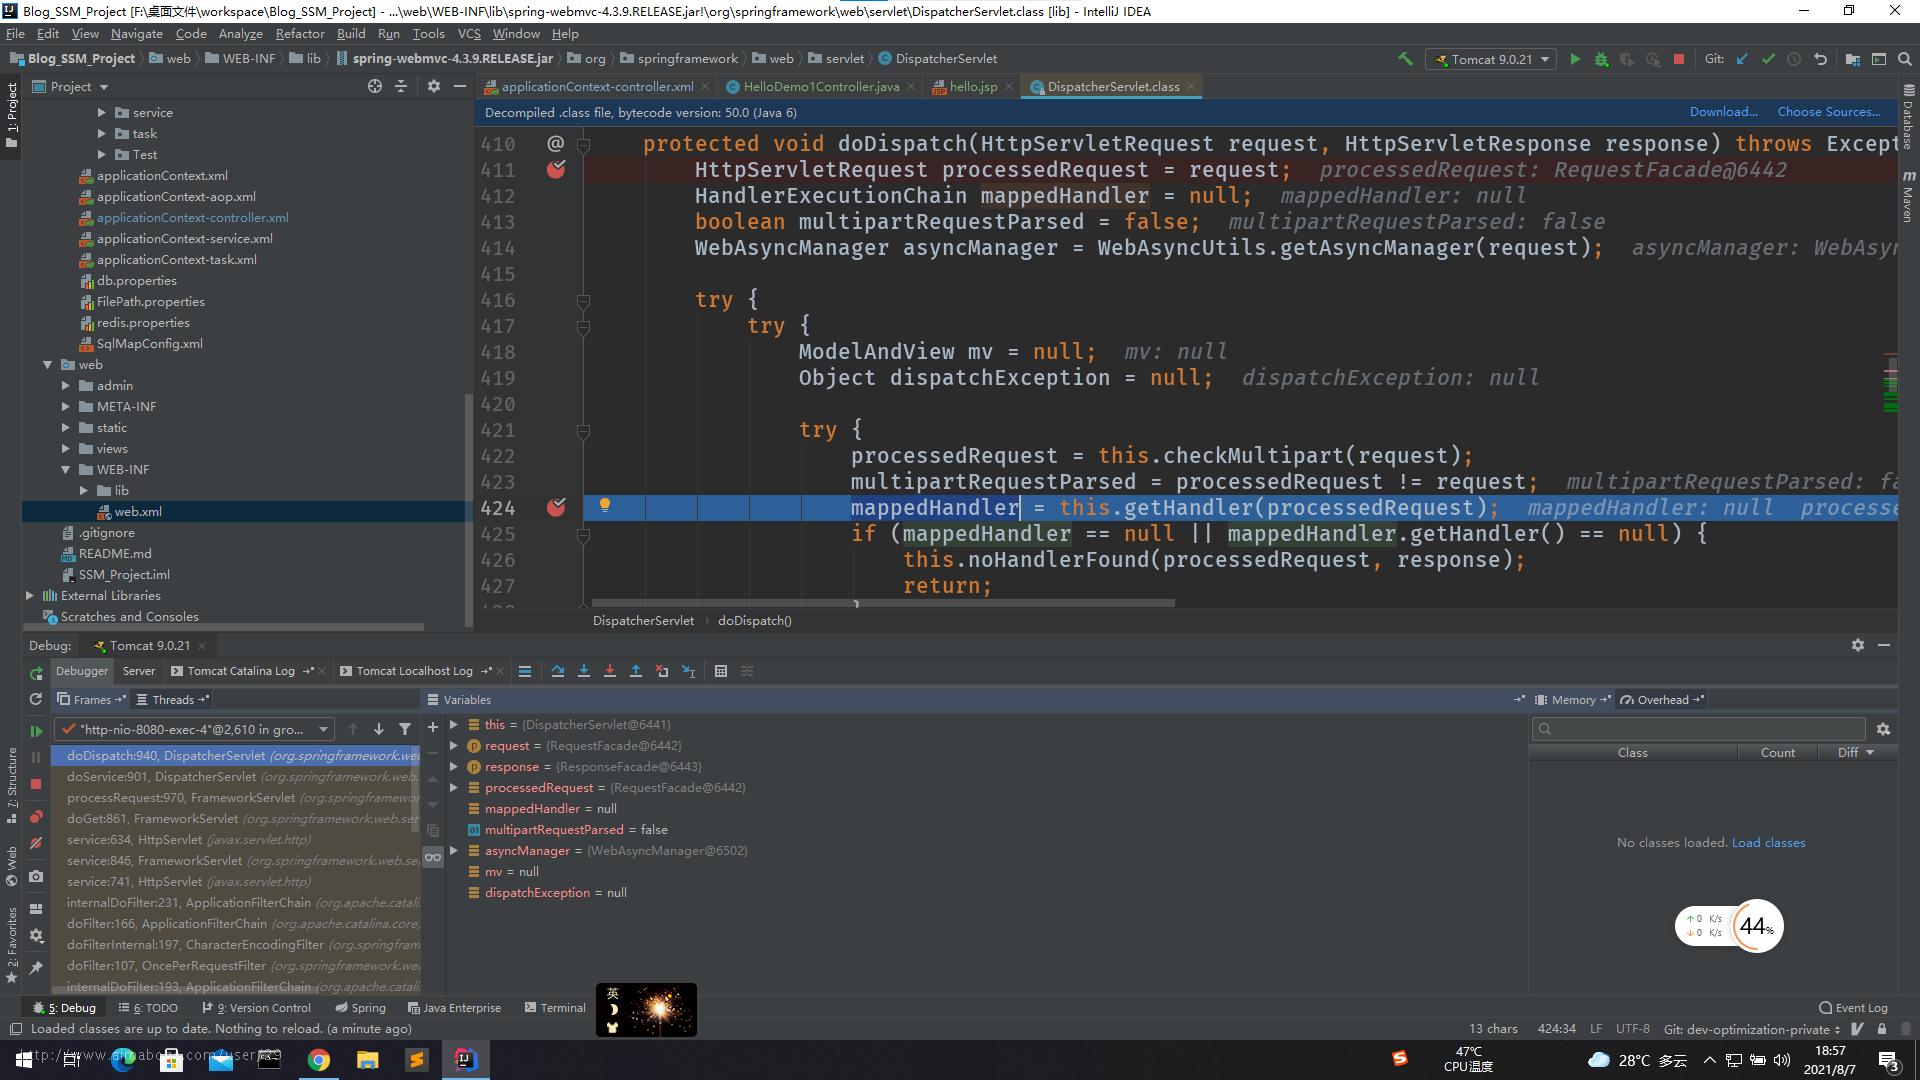Click the intention lightbulb on line 424
The height and width of the screenshot is (1080, 1920).
tap(604, 505)
